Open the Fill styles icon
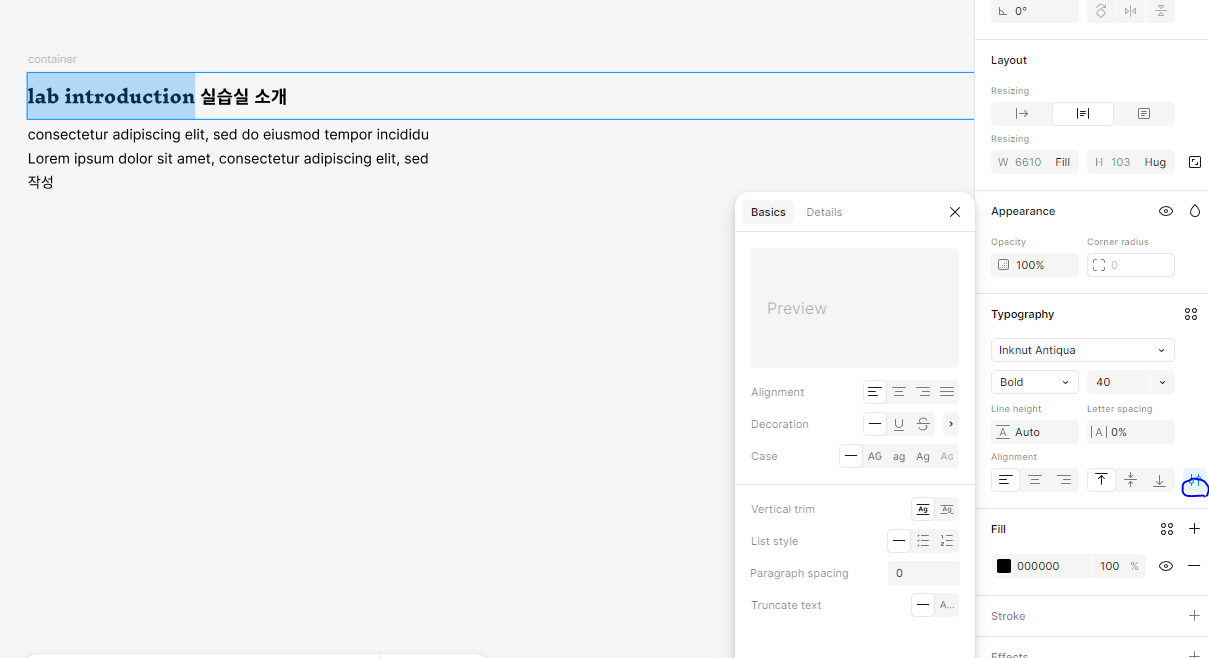 point(1167,529)
